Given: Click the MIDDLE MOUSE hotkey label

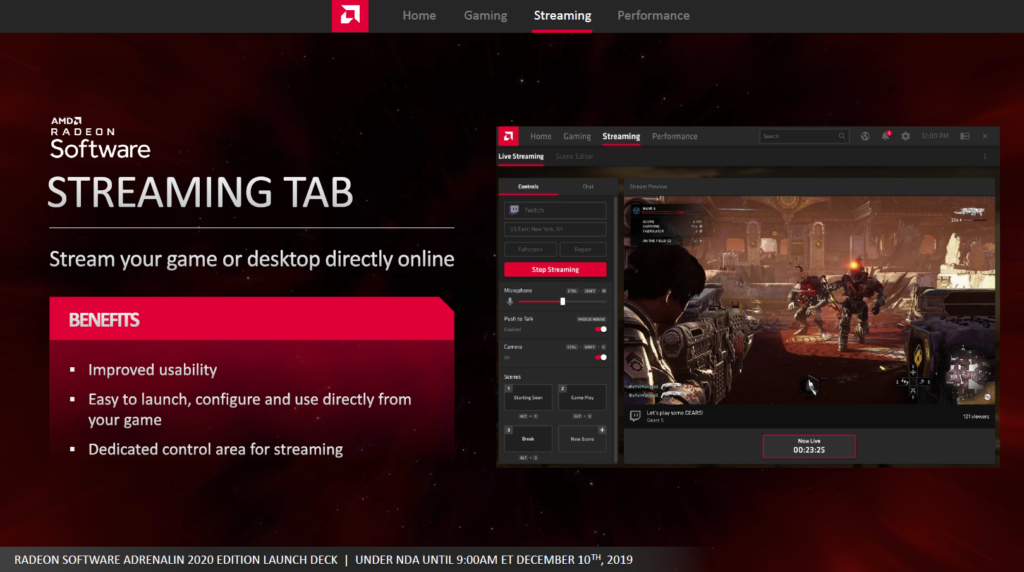Looking at the screenshot, I should [x=591, y=319].
